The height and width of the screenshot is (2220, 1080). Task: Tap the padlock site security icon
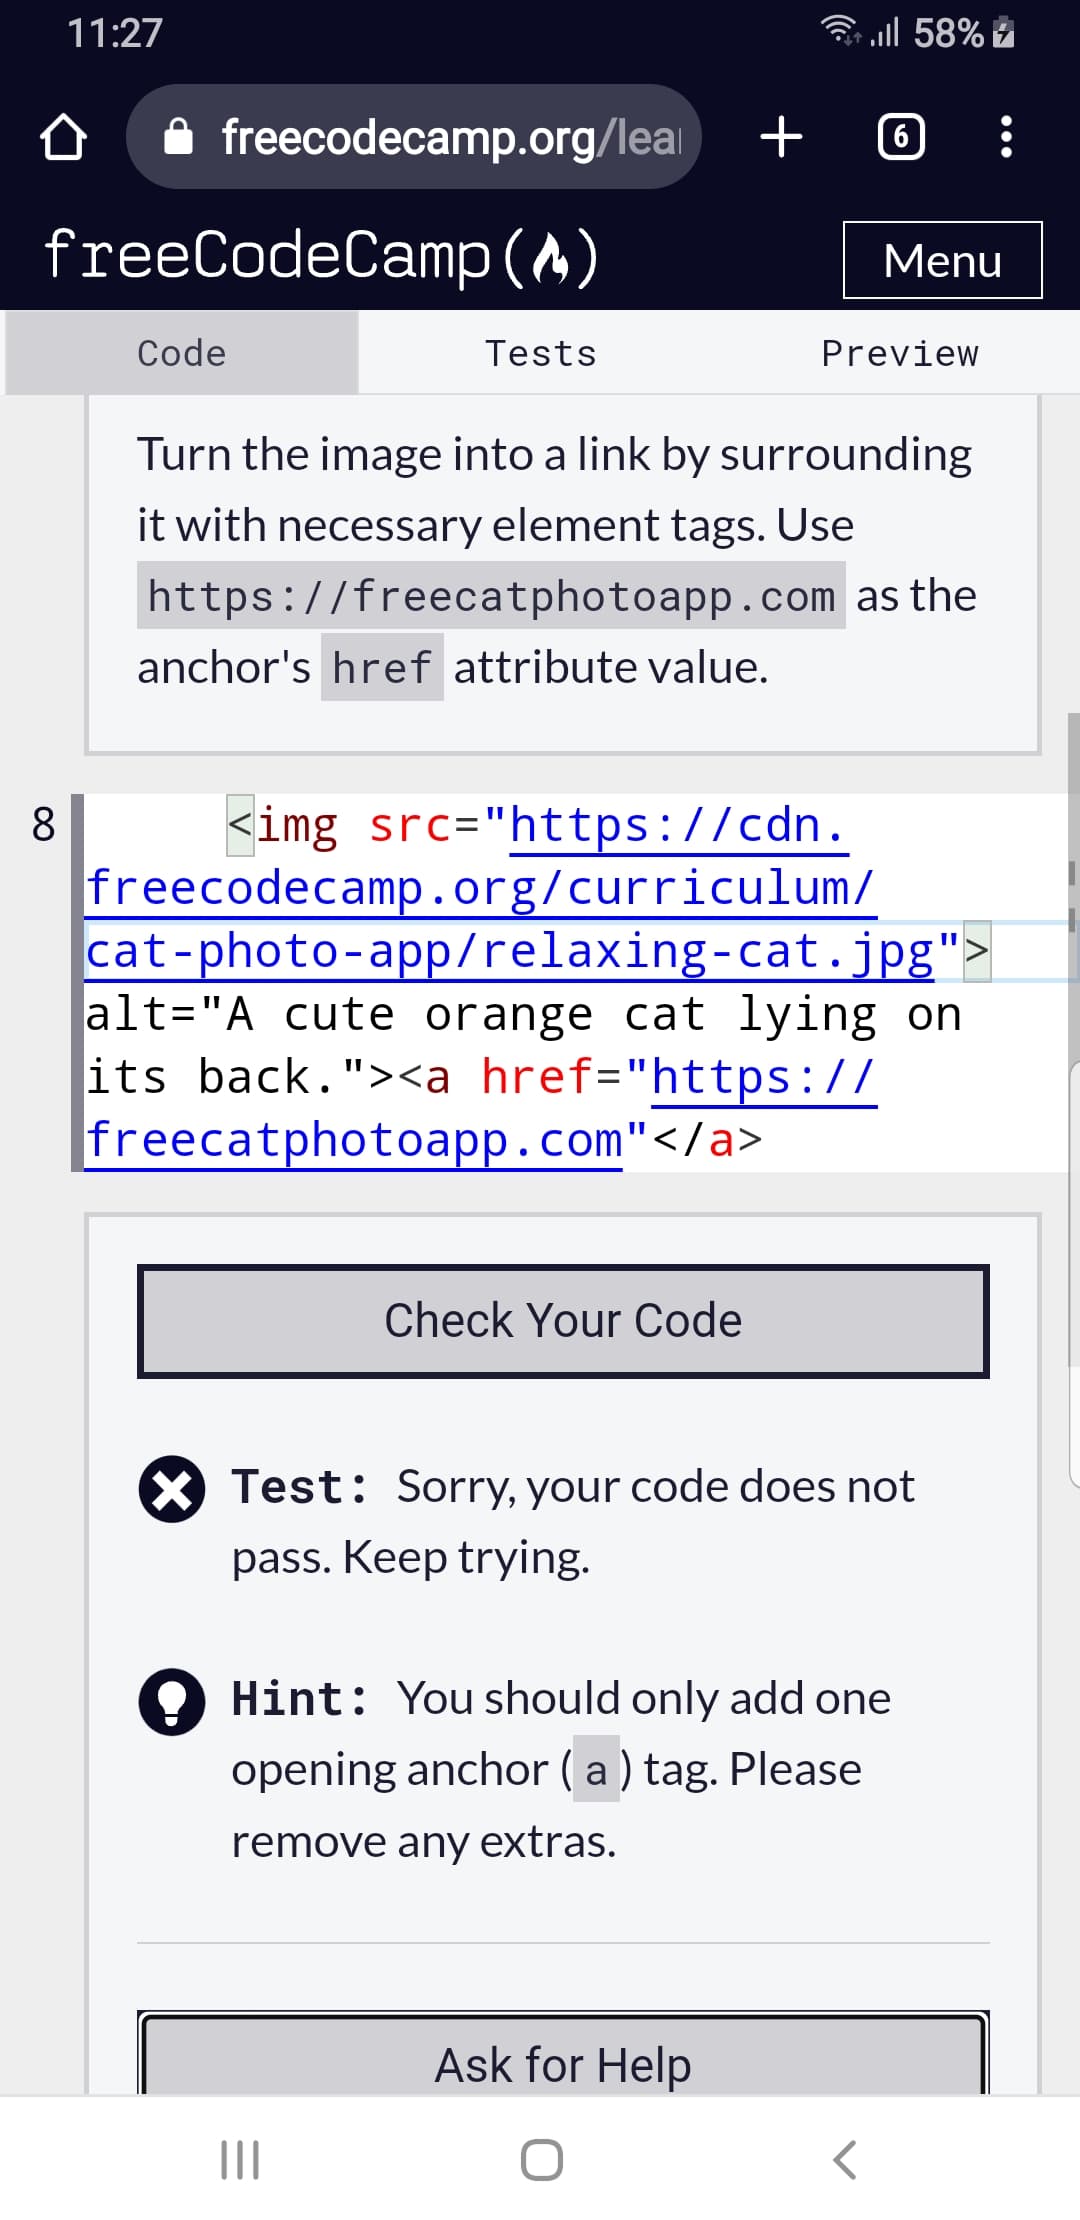[x=178, y=136]
